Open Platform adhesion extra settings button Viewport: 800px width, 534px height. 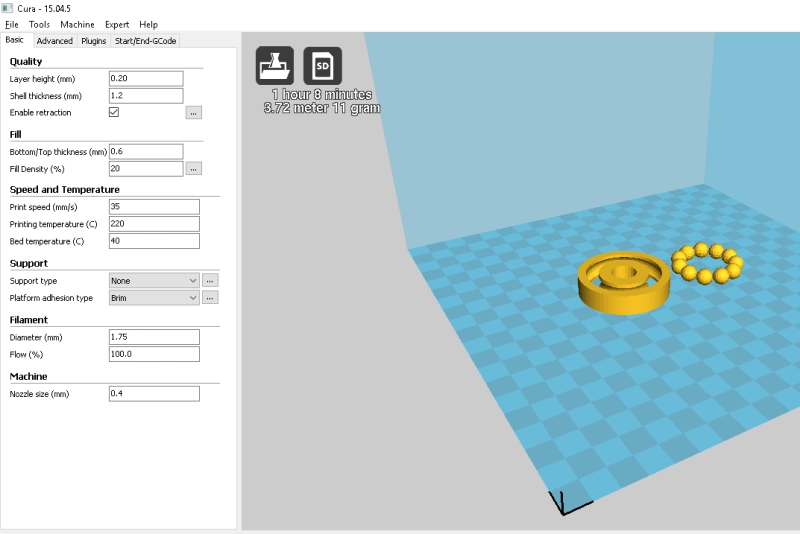(x=210, y=298)
